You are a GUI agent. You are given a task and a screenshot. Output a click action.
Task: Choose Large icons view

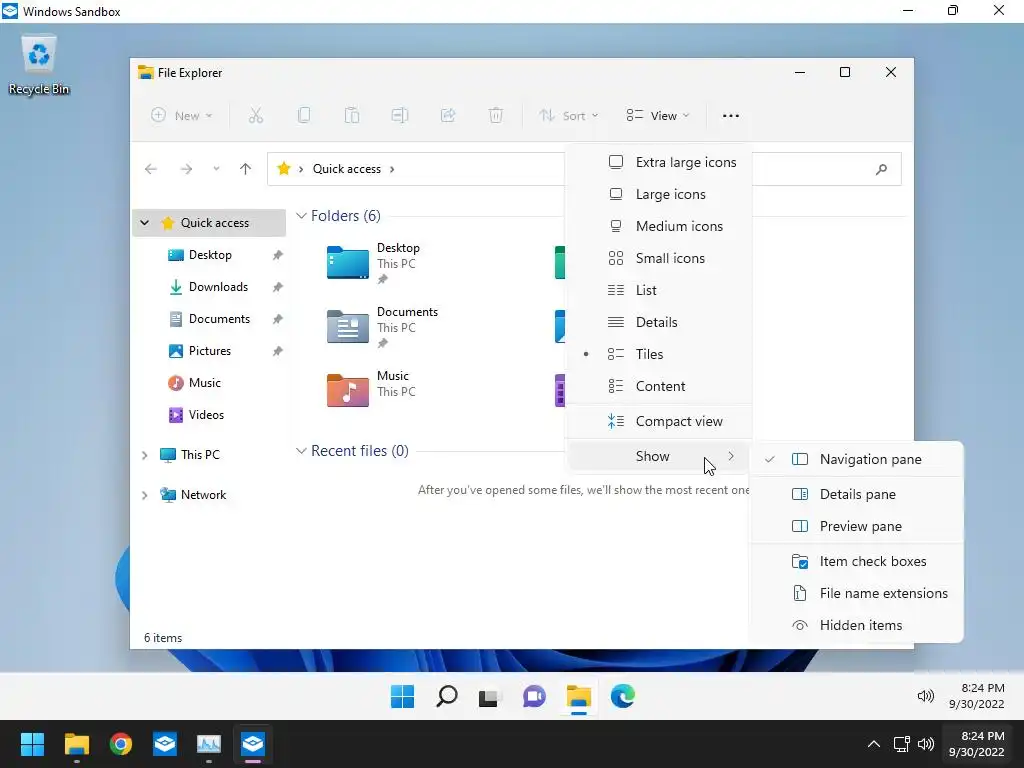[658, 194]
